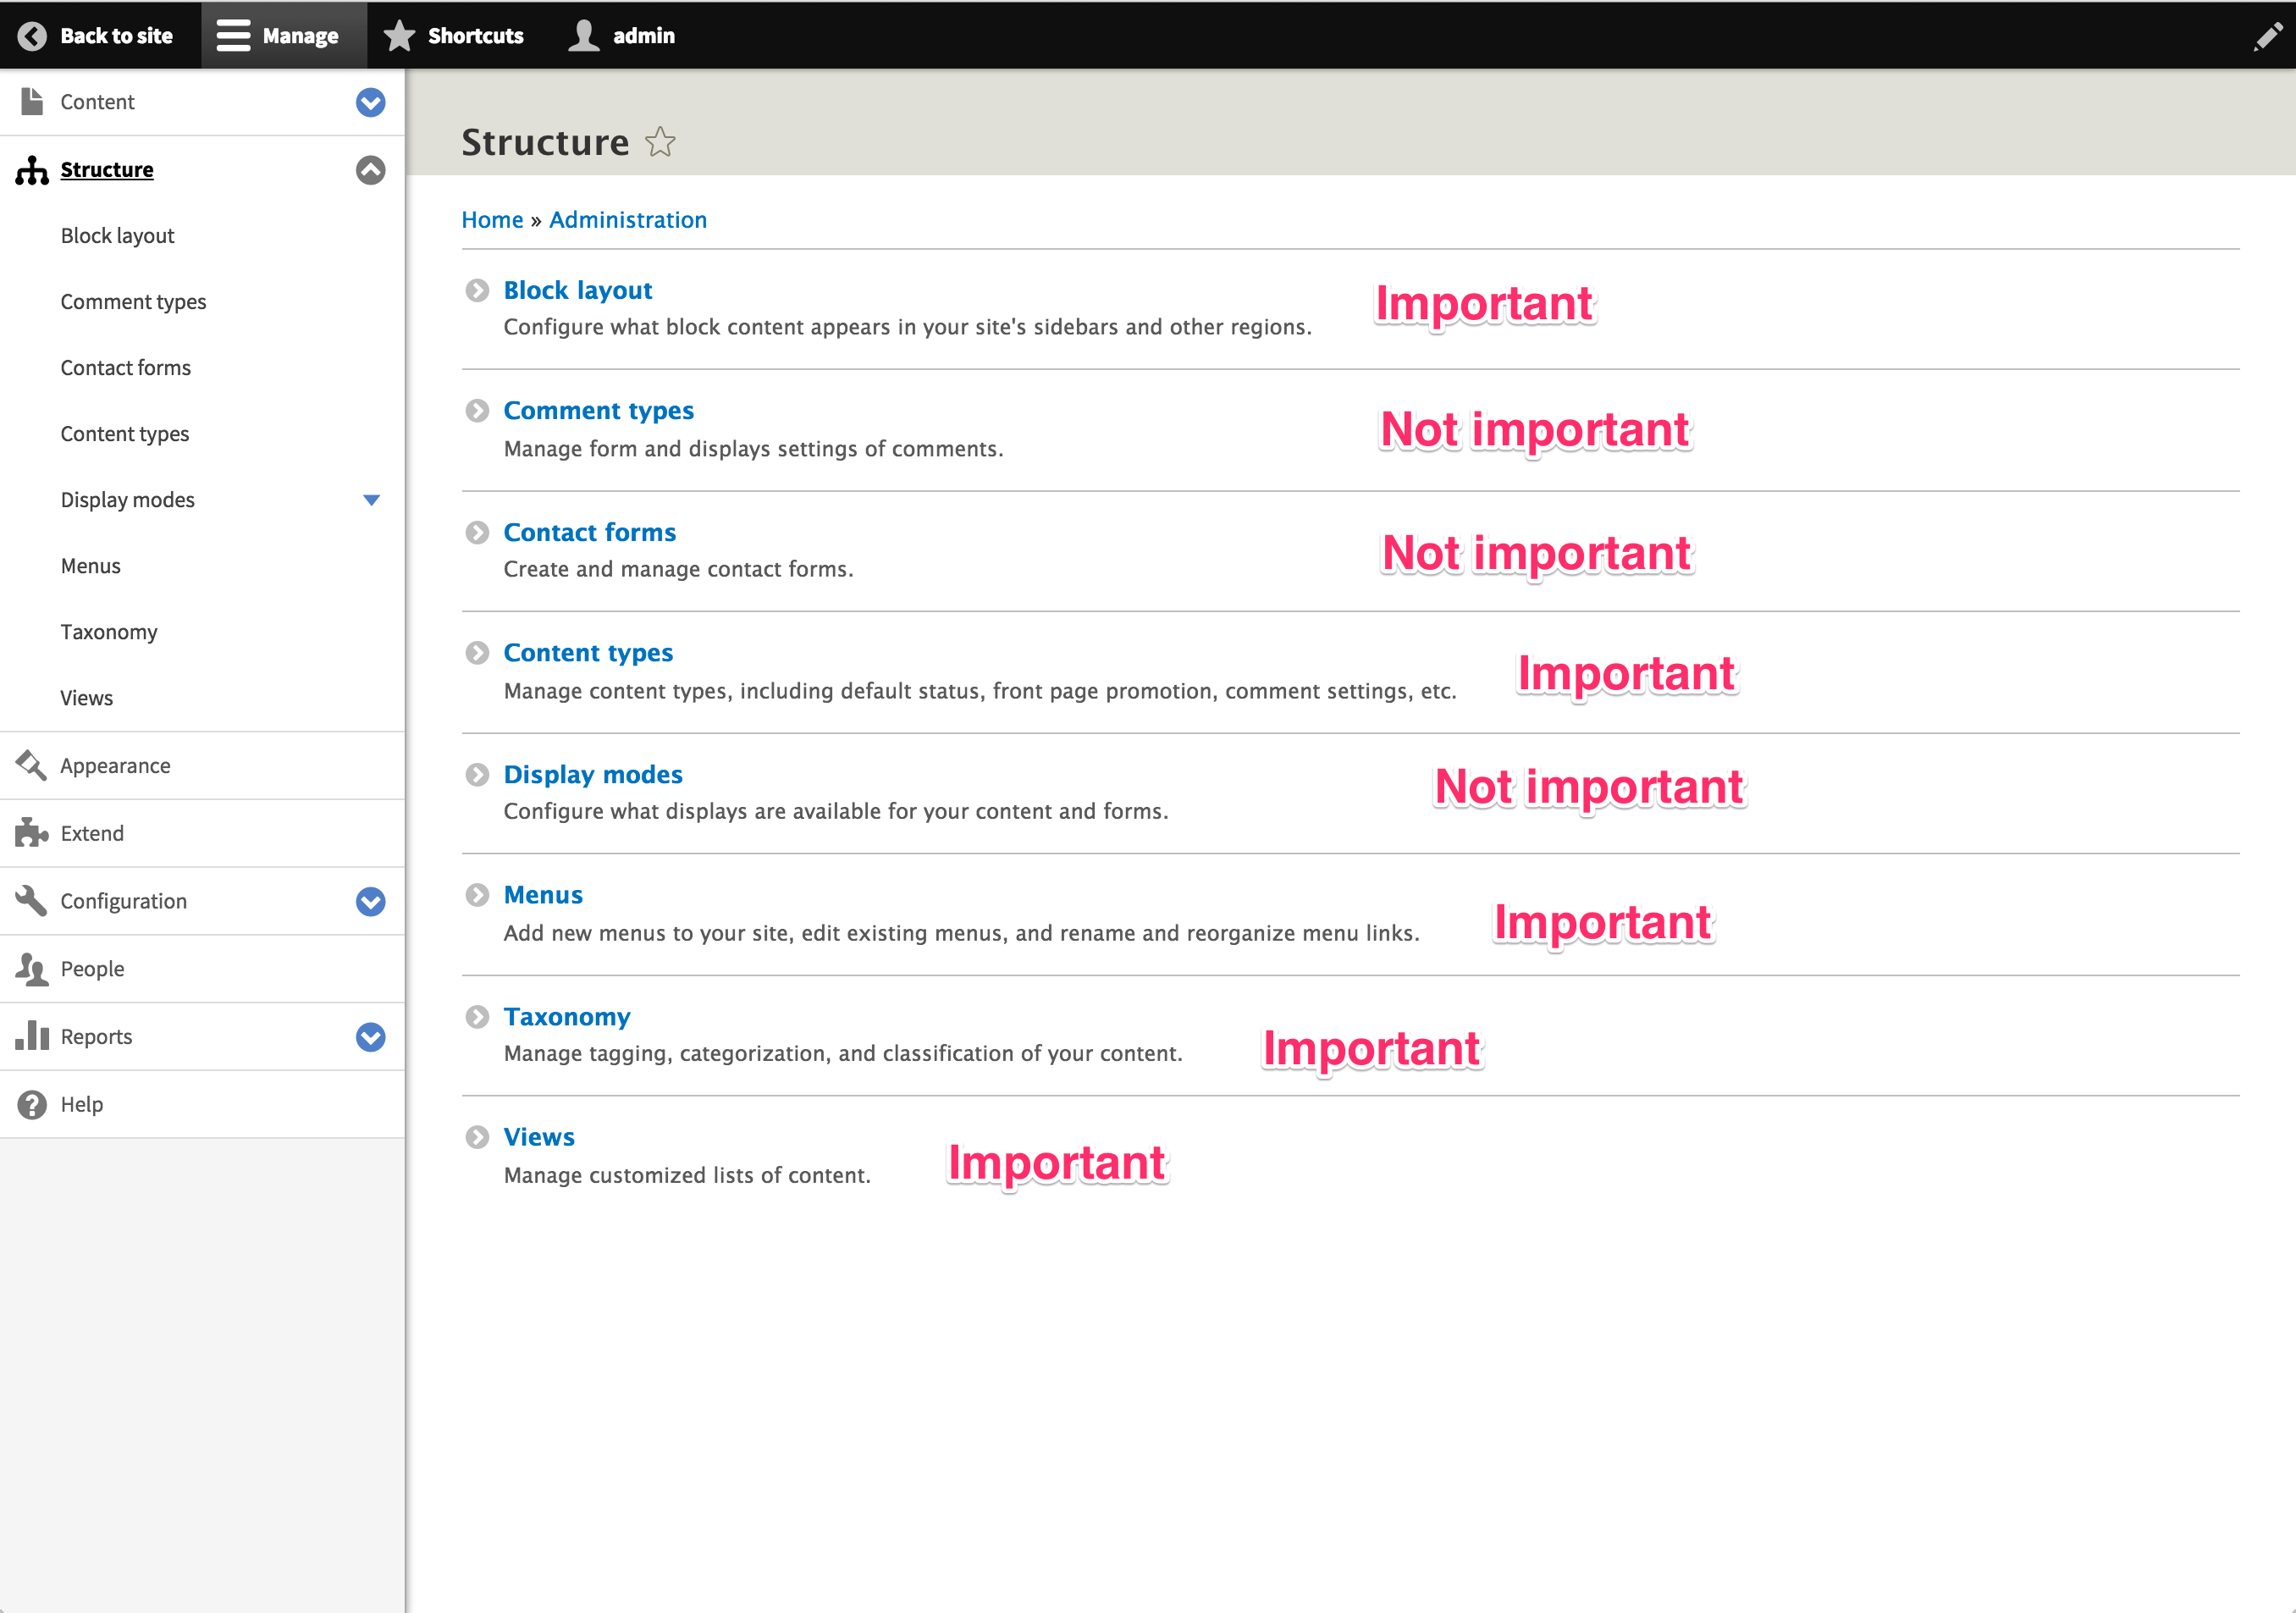
Task: Expand the Reports menu chevron
Action: click(x=371, y=1037)
